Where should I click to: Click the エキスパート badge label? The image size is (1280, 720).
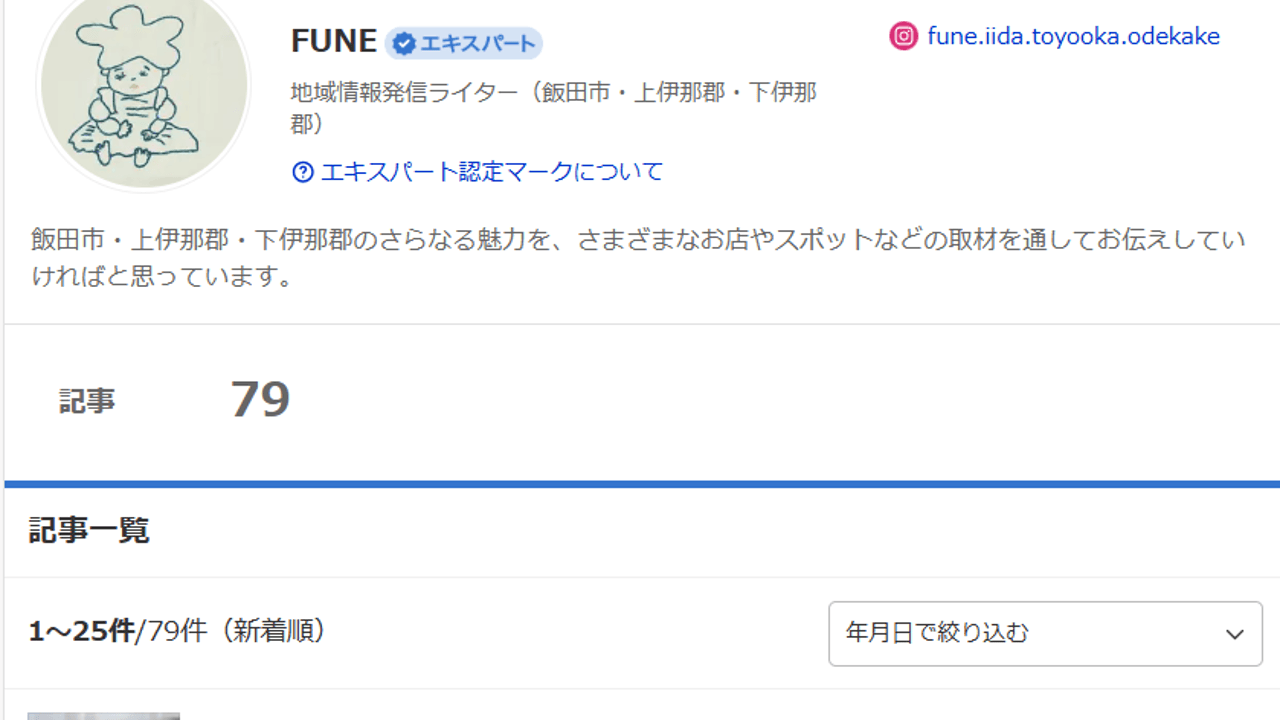click(477, 43)
